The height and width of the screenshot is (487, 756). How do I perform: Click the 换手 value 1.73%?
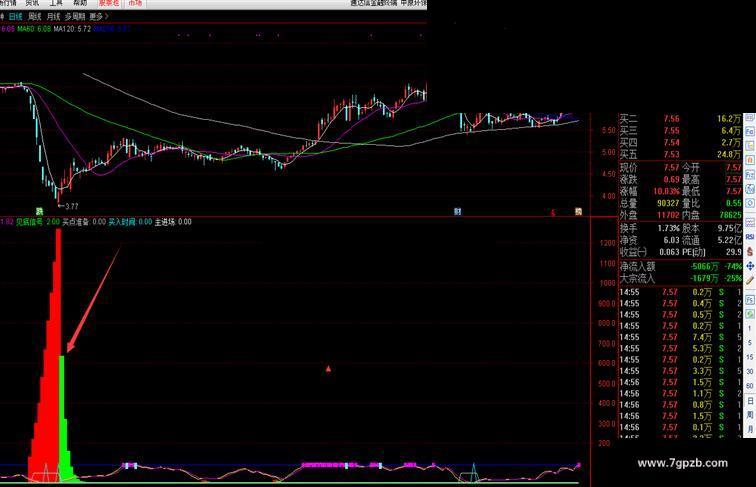pos(668,228)
